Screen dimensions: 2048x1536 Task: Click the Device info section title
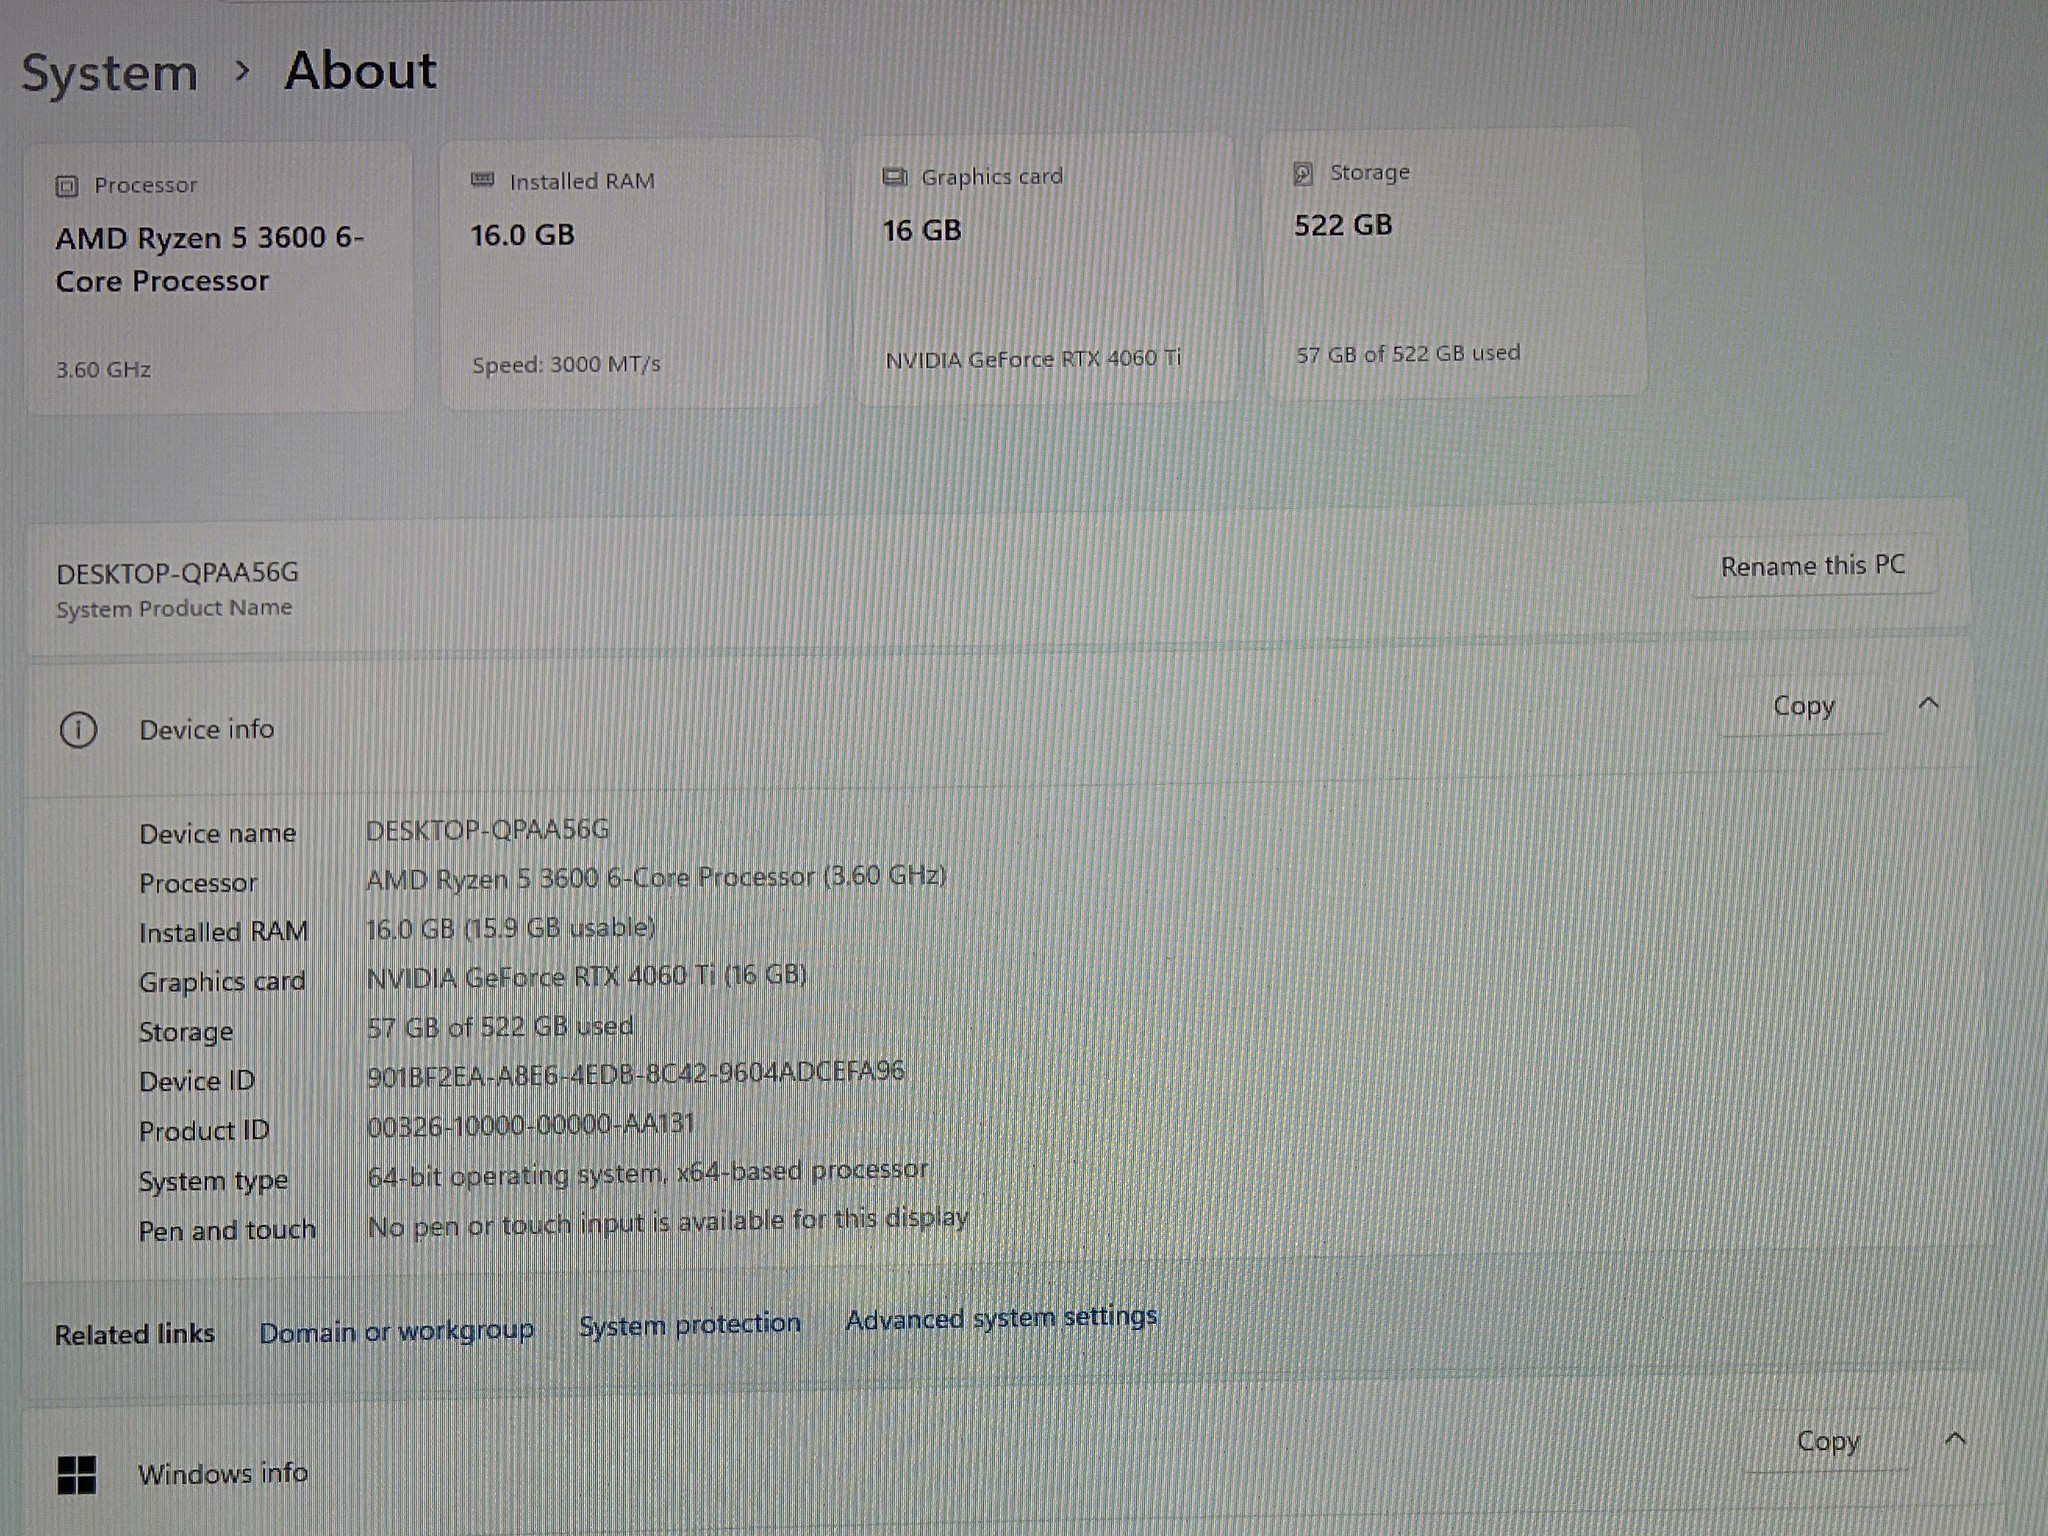(x=207, y=730)
